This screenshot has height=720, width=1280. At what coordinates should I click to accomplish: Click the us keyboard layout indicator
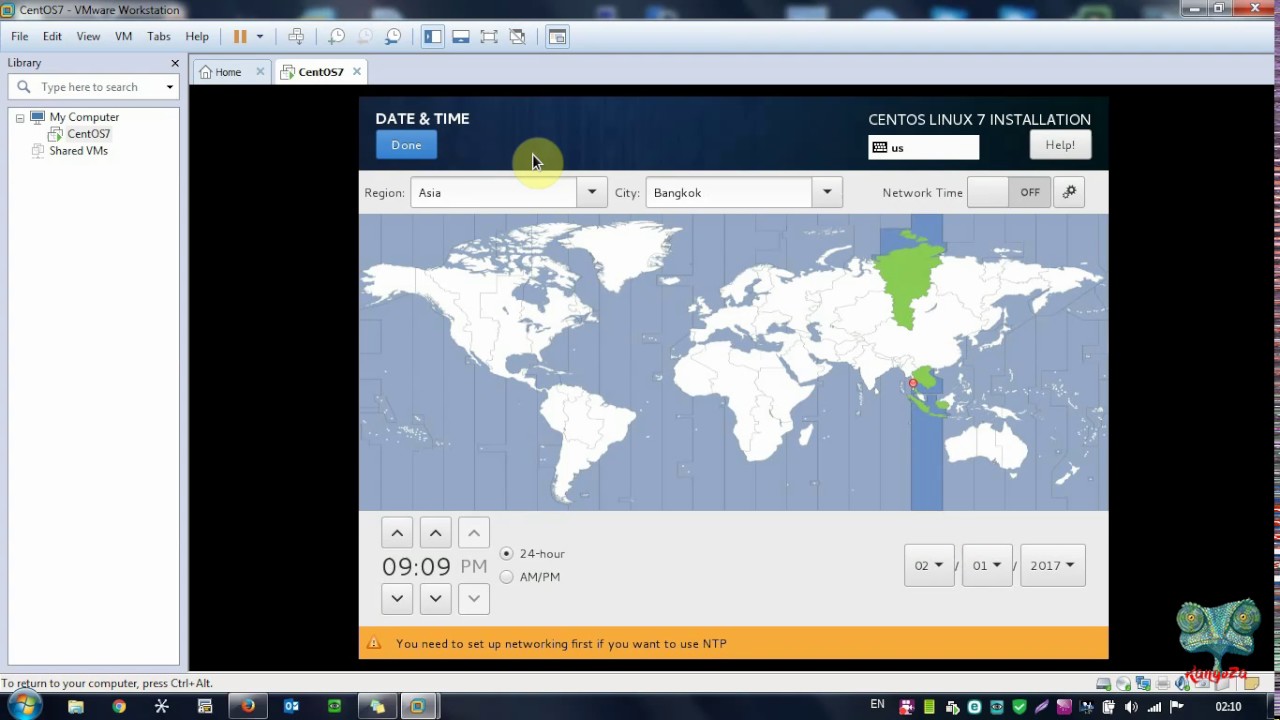[923, 147]
